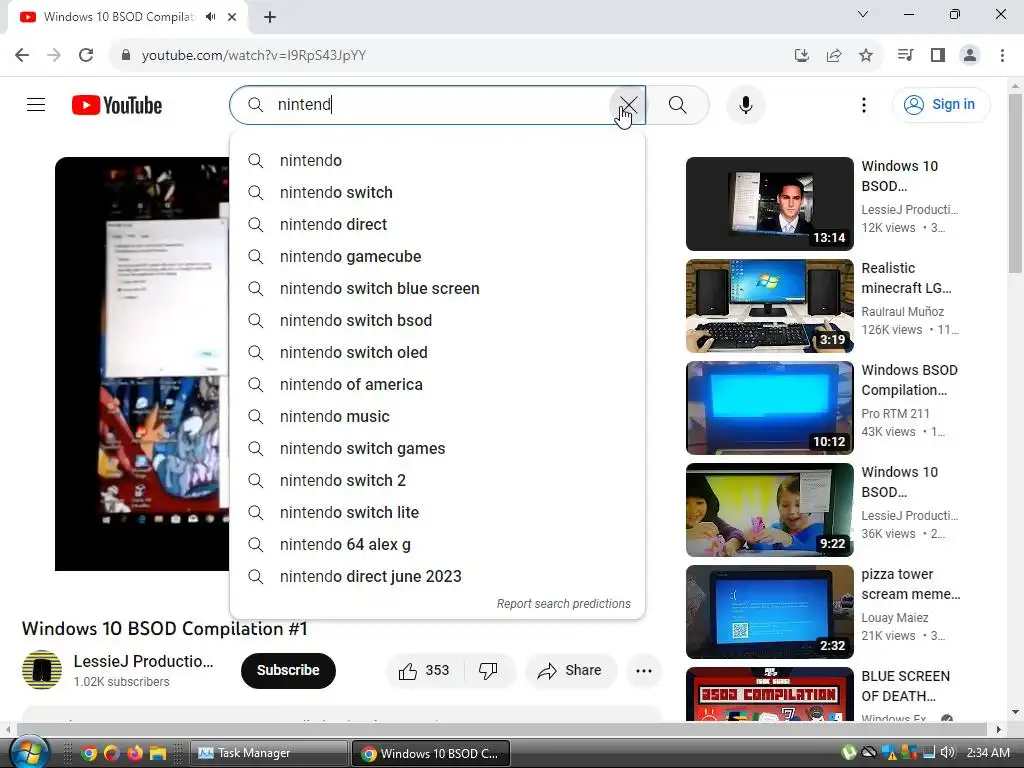
Task: Click Report search predictions link
Action: (564, 604)
